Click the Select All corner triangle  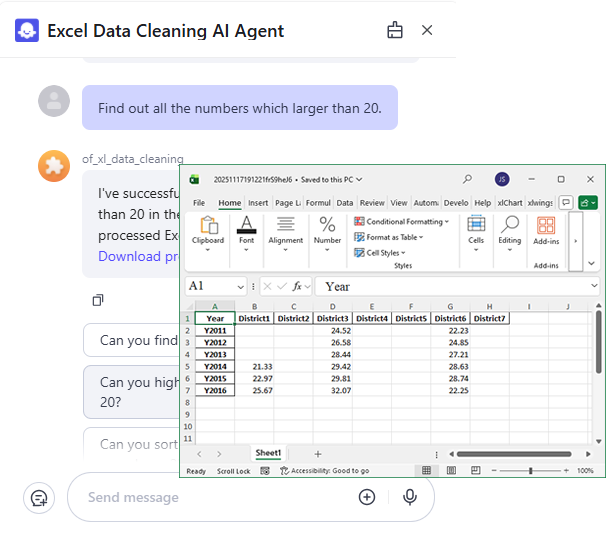tap(190, 307)
